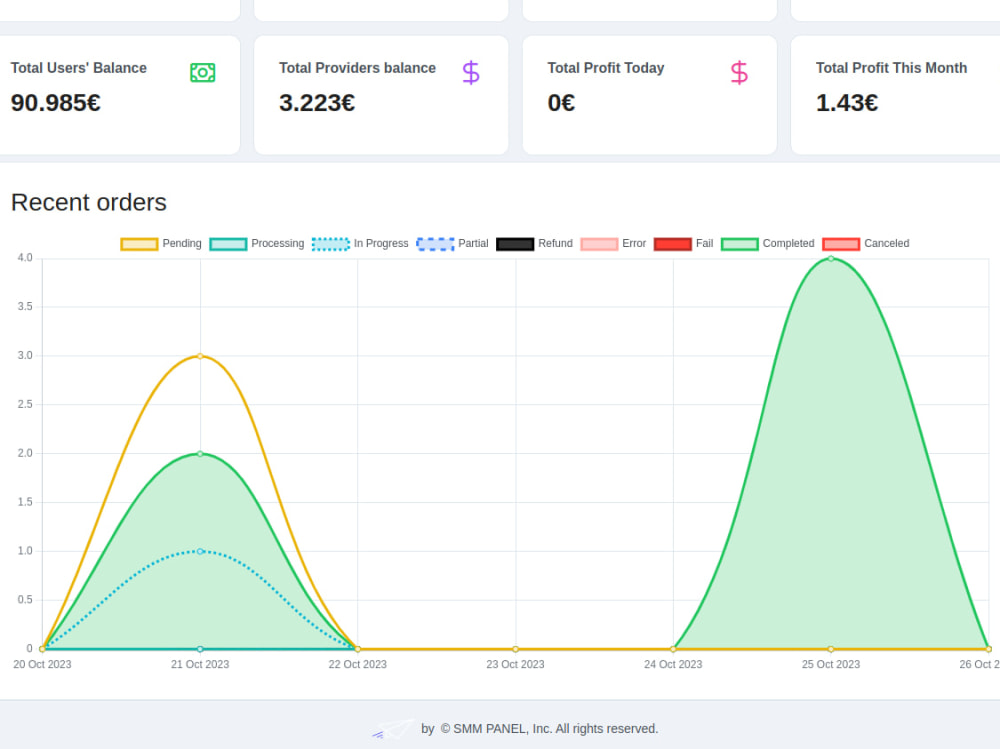Click the data point at zero on 24 Oct 2023
The height and width of the screenshot is (749, 1000).
(673, 649)
